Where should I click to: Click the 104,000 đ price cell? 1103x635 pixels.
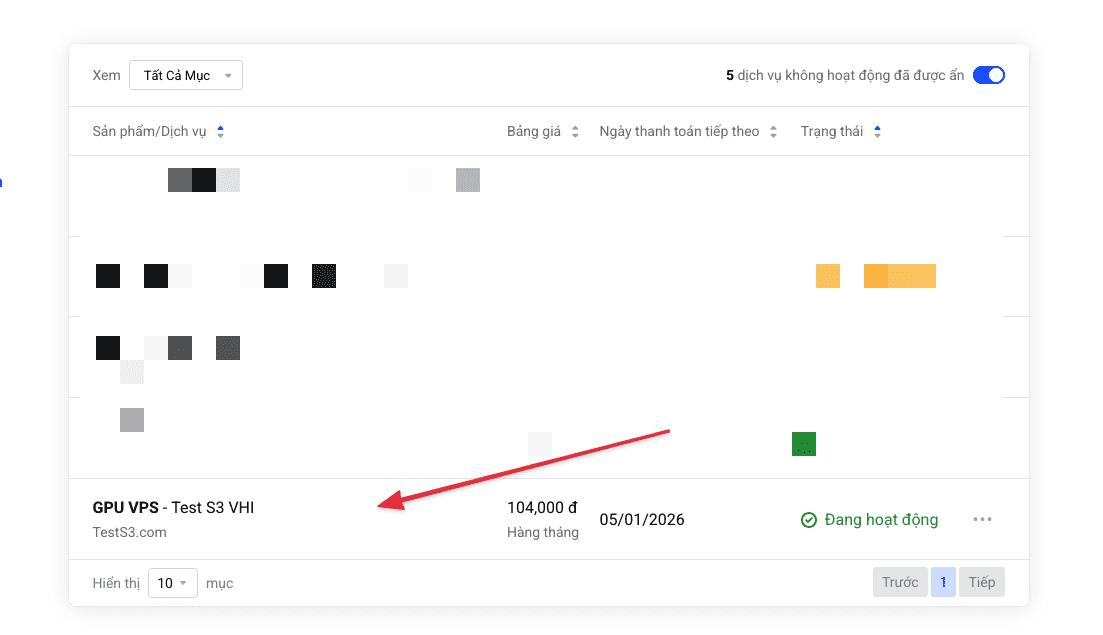pos(541,508)
